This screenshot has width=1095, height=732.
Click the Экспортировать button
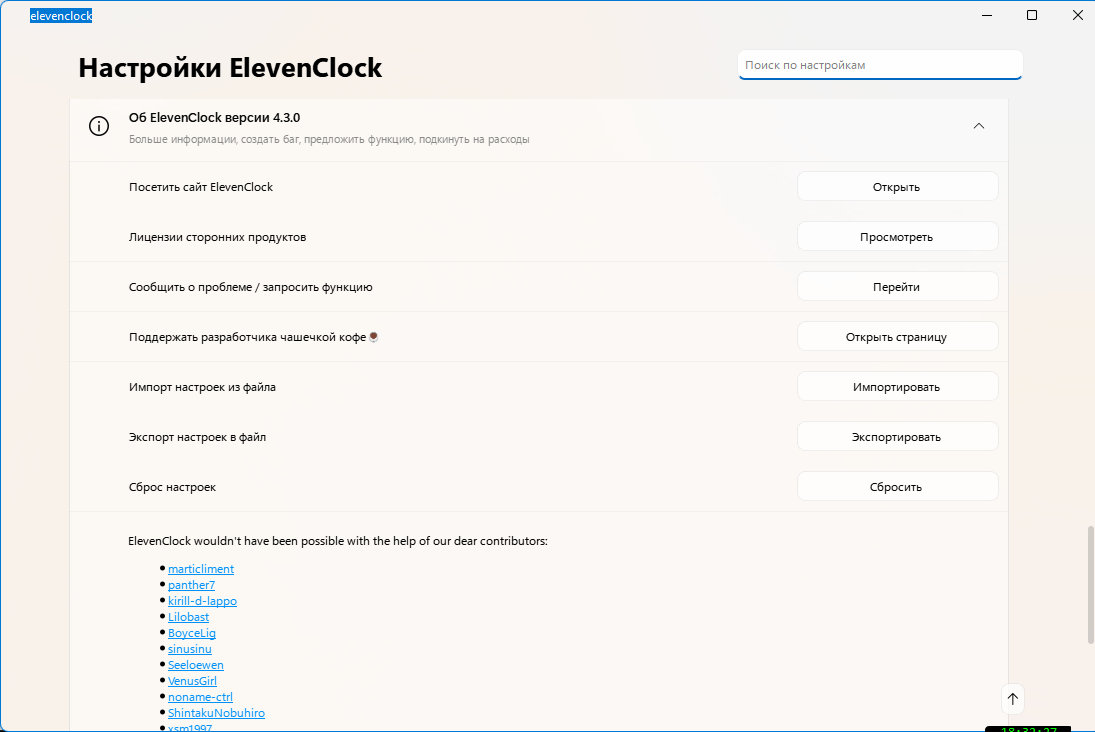click(897, 437)
